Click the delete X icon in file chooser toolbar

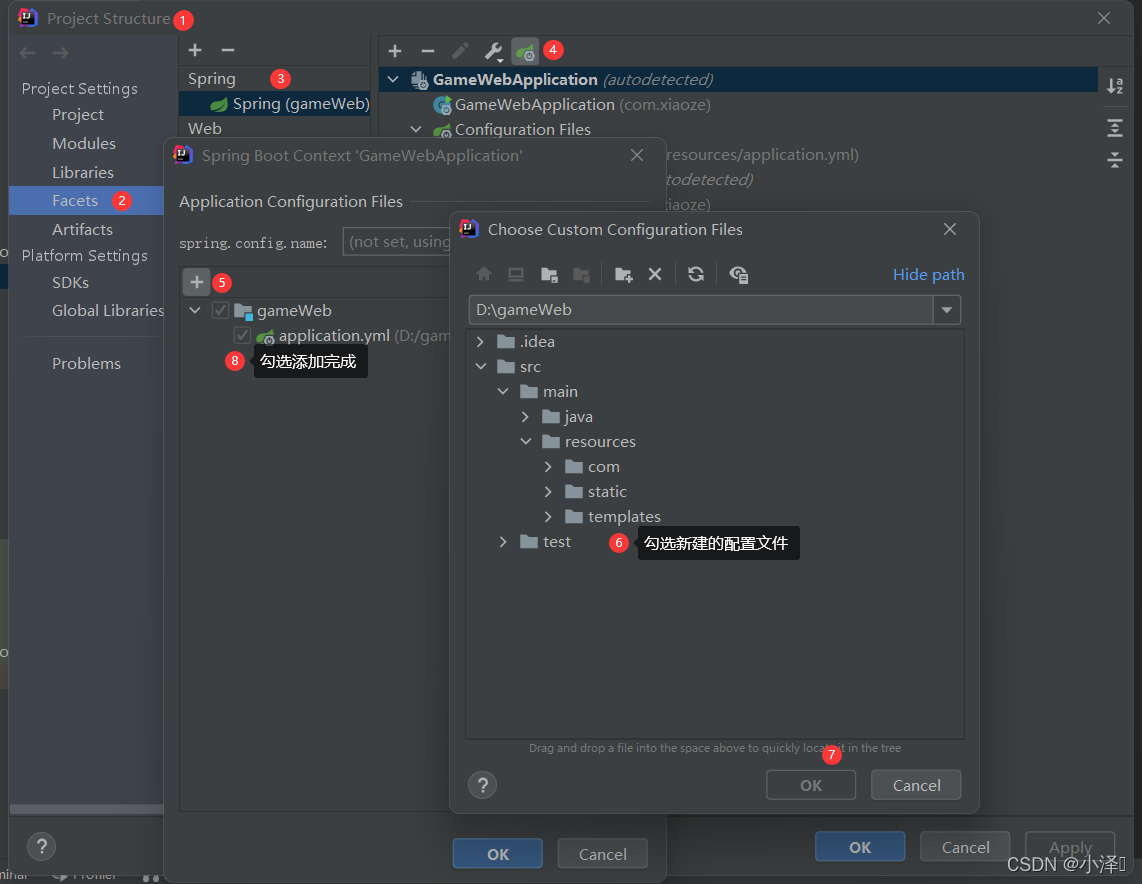pos(655,275)
